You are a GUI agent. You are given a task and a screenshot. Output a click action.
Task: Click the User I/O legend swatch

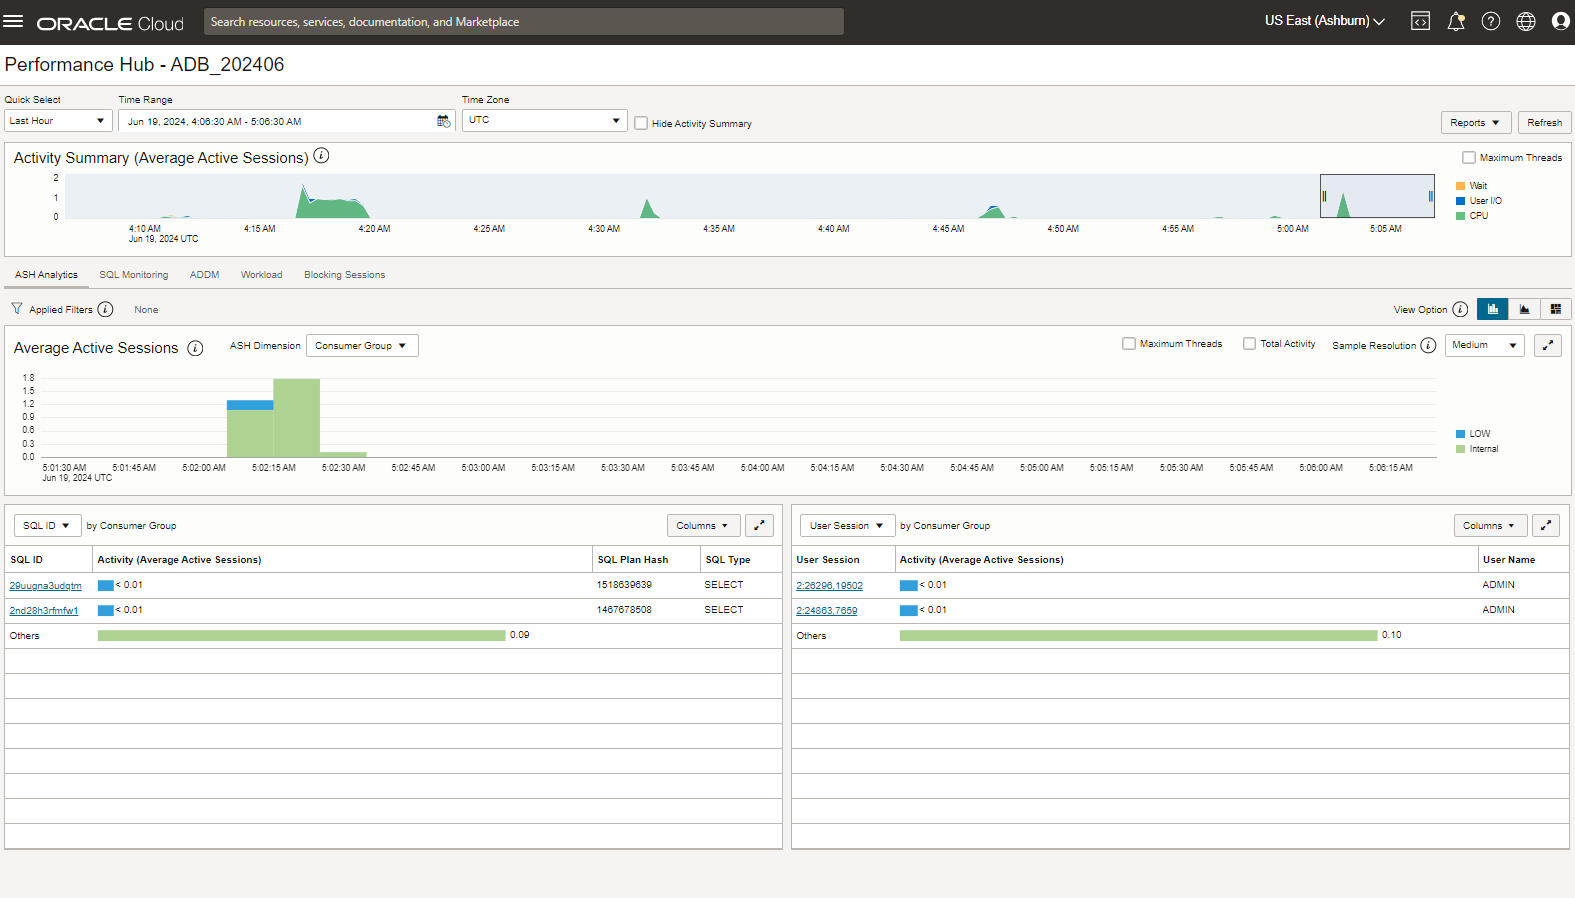click(1460, 201)
